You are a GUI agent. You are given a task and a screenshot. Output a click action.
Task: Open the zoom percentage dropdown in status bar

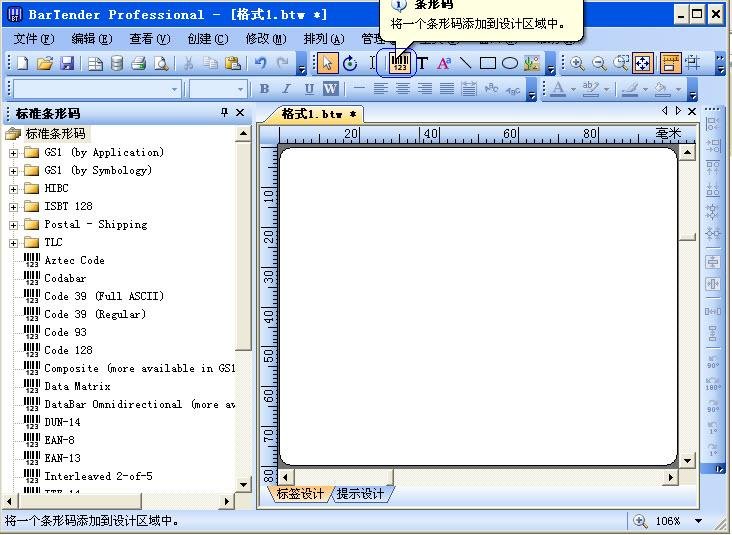click(x=698, y=521)
